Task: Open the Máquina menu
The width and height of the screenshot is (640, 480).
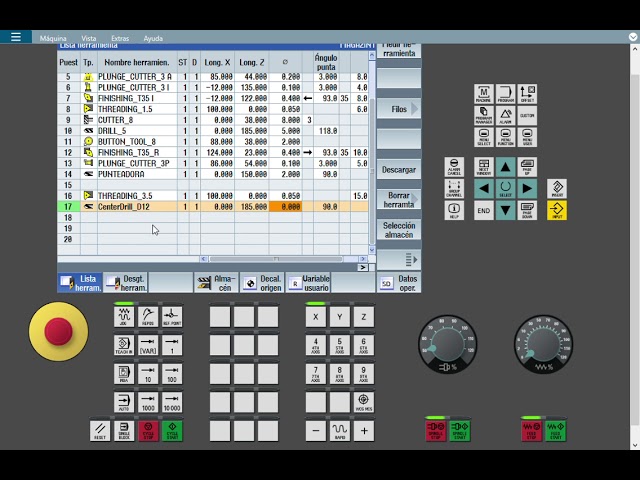Action: [x=53, y=38]
